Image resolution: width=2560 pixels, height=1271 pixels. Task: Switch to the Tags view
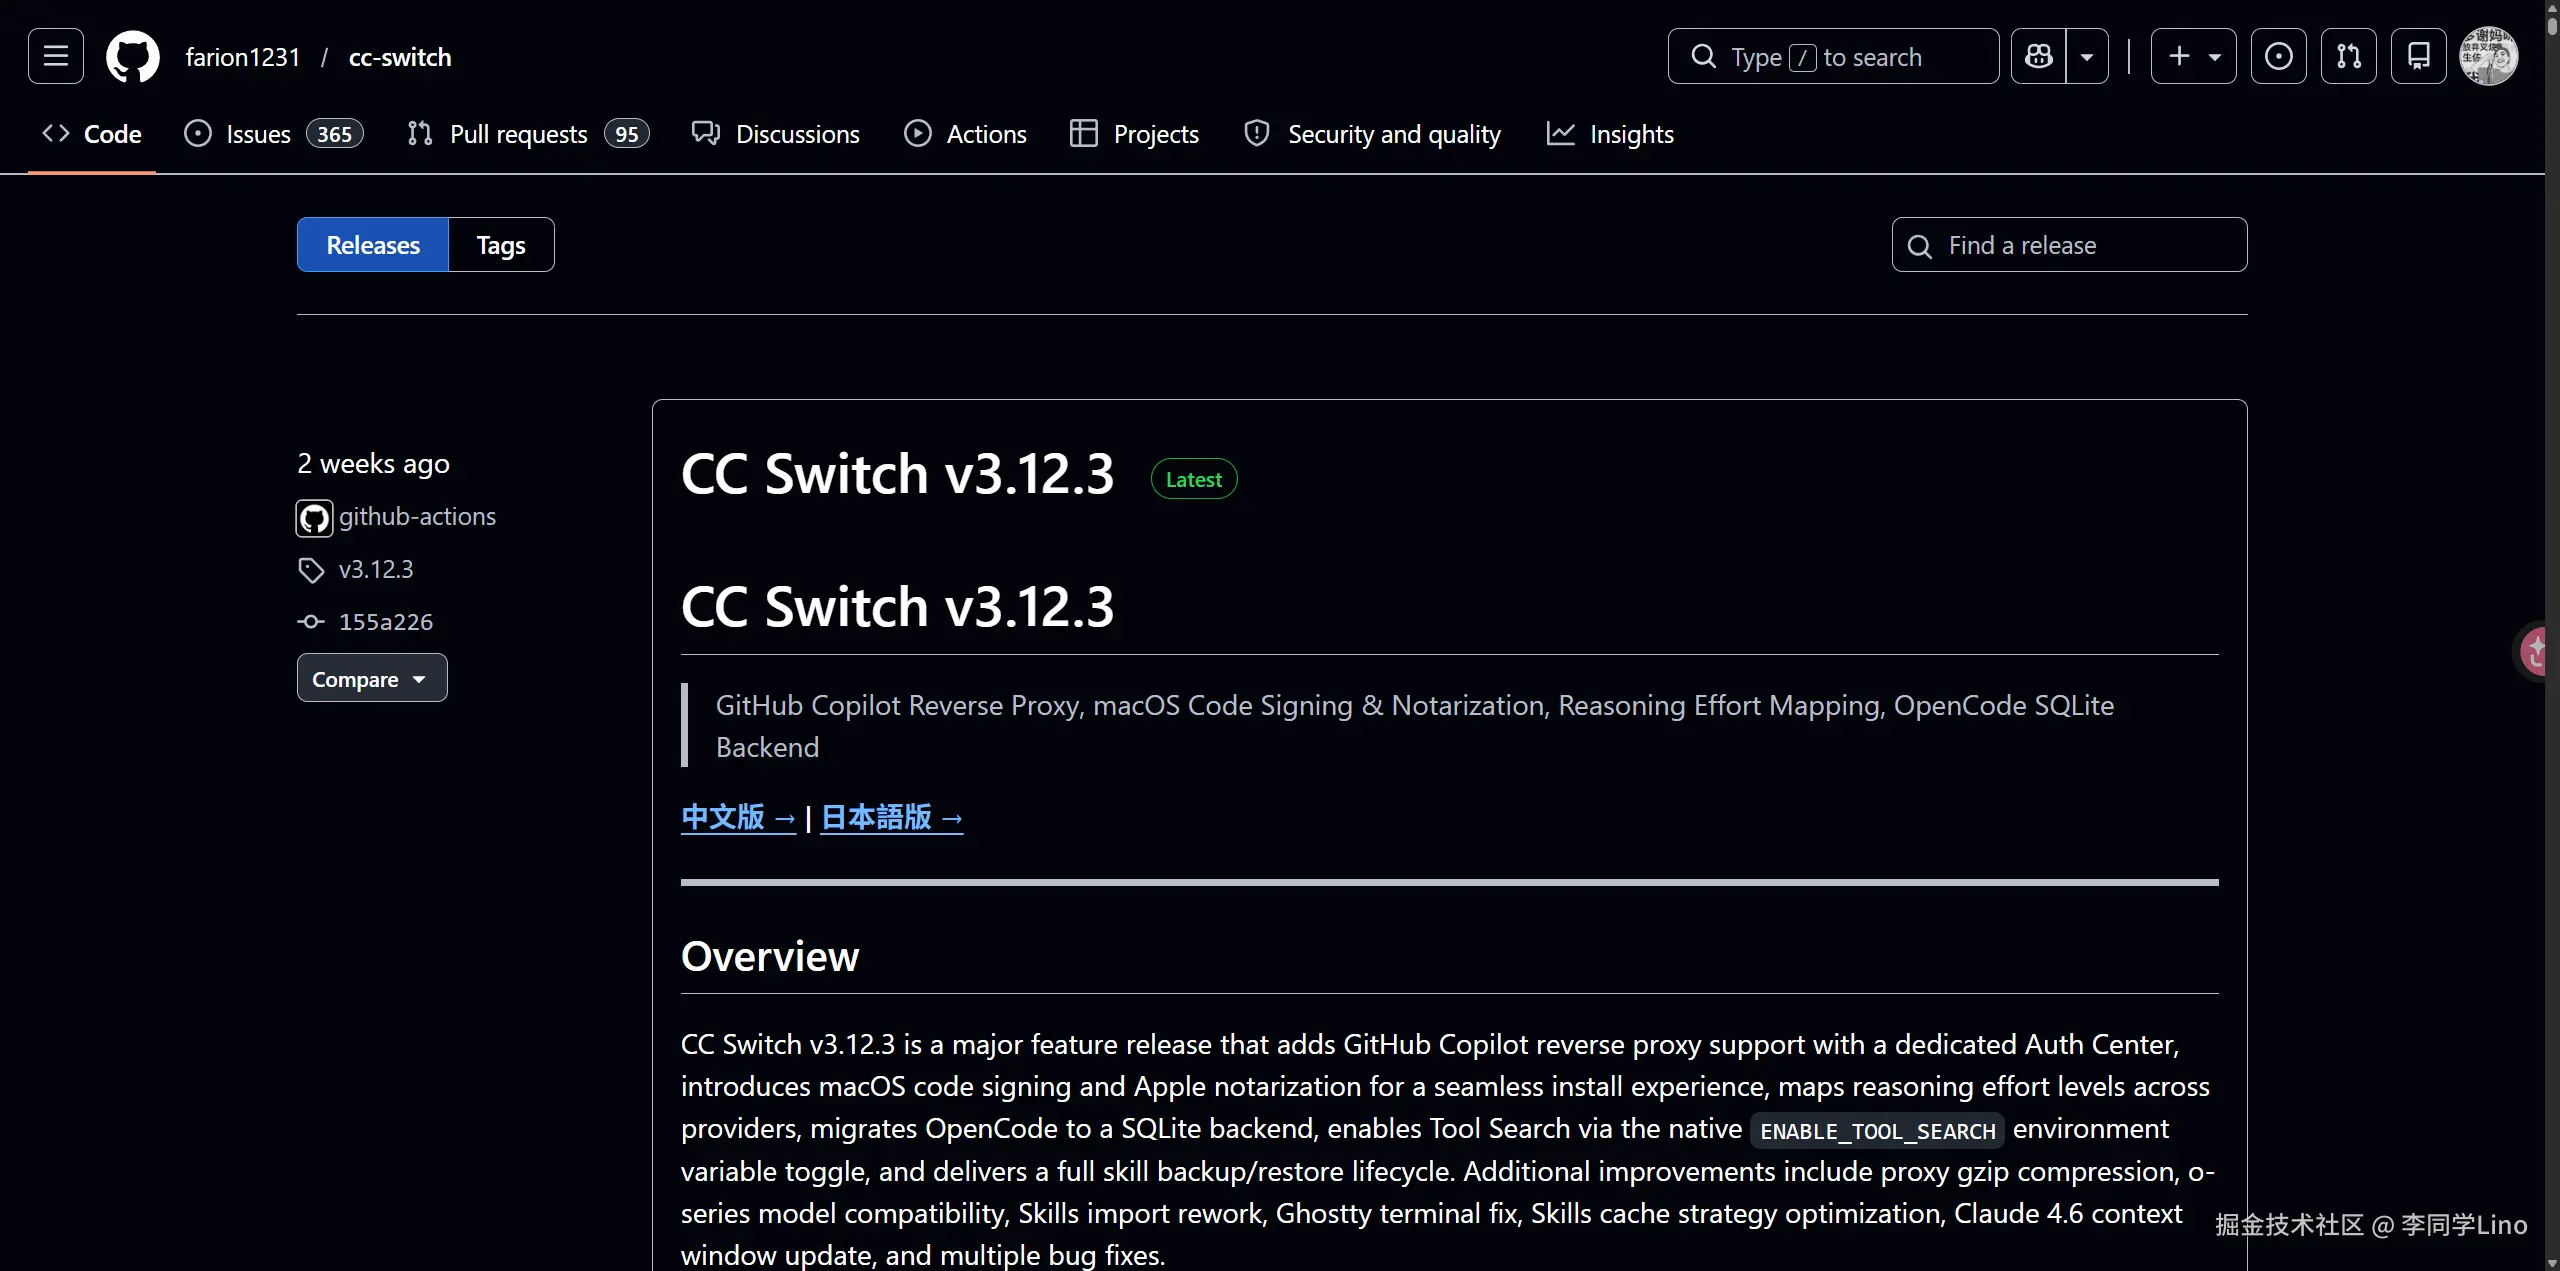coord(500,245)
